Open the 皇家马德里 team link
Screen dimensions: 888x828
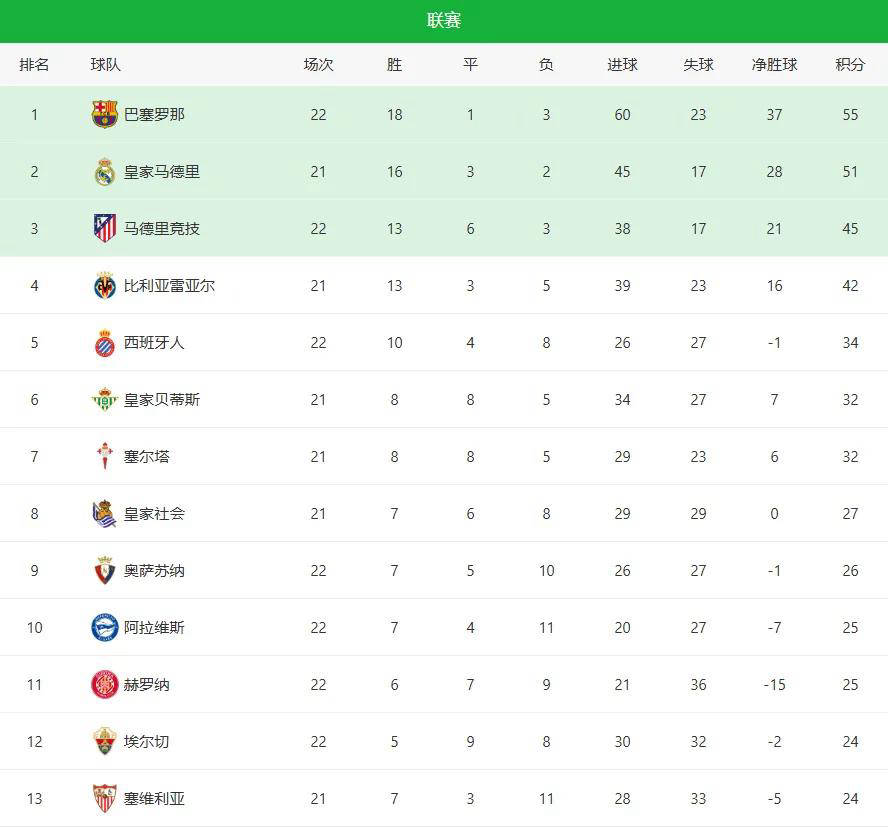pos(162,172)
